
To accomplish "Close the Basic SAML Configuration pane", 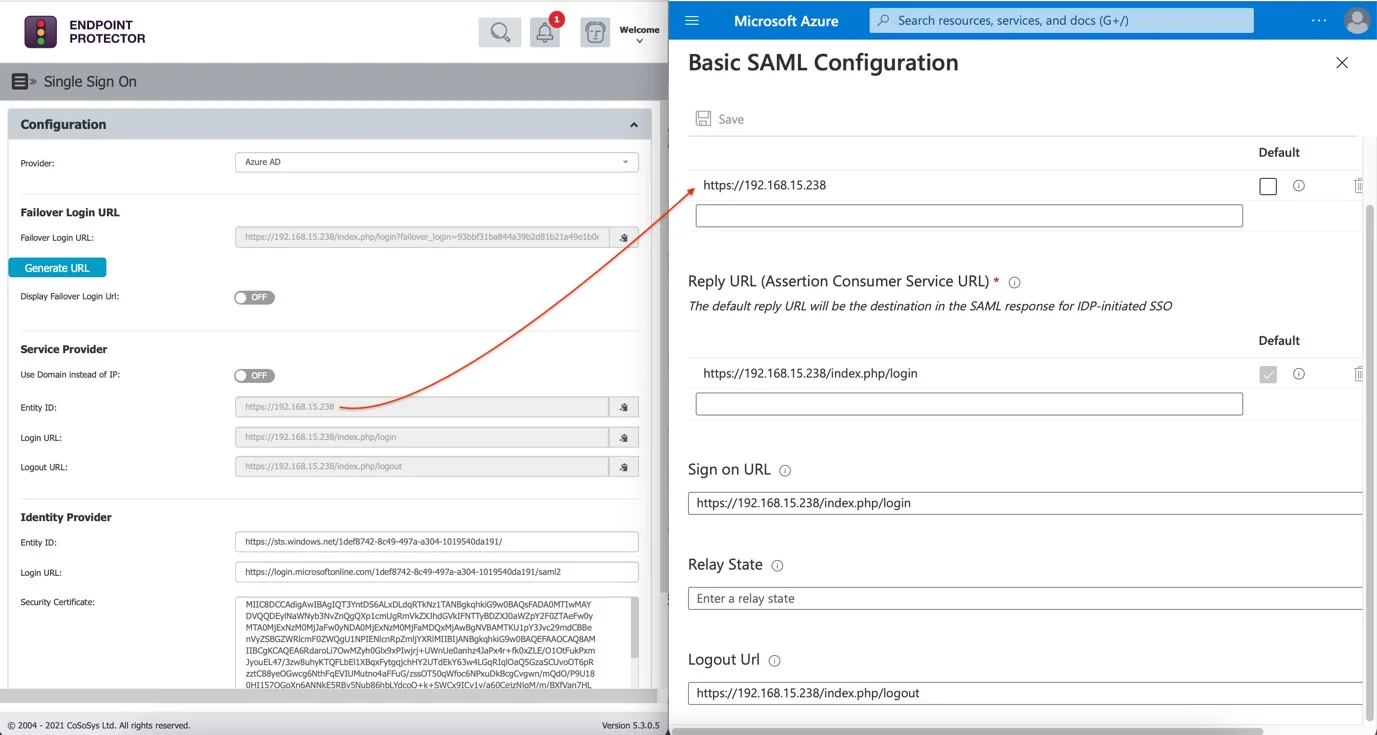I will click(x=1342, y=63).
